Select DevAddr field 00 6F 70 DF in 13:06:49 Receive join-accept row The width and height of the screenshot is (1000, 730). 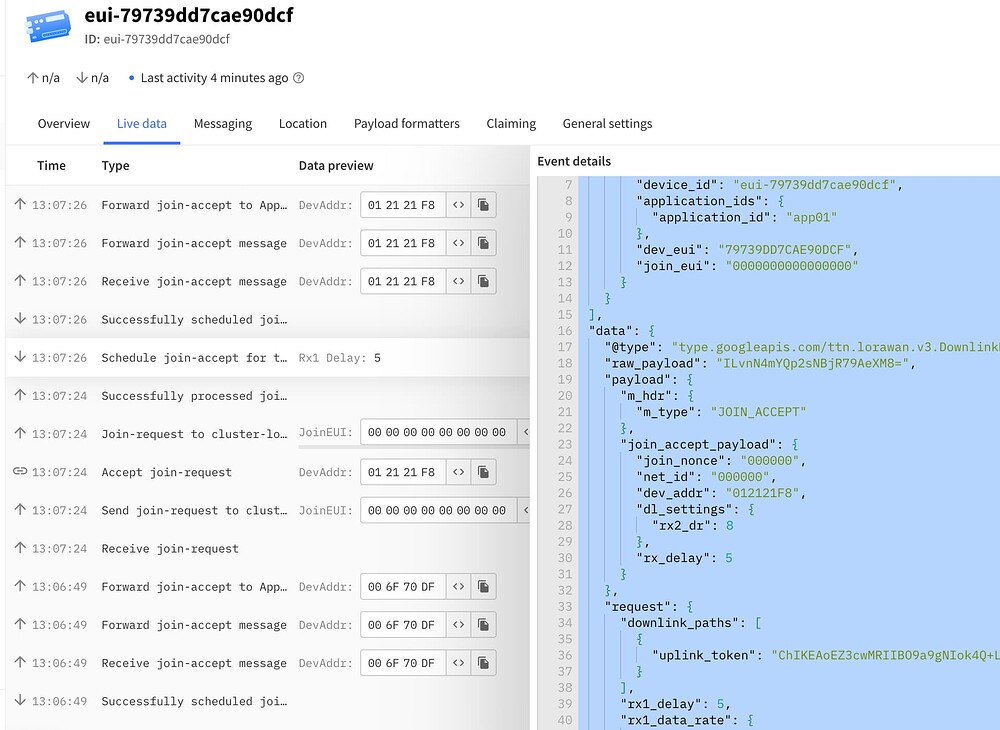pos(403,664)
